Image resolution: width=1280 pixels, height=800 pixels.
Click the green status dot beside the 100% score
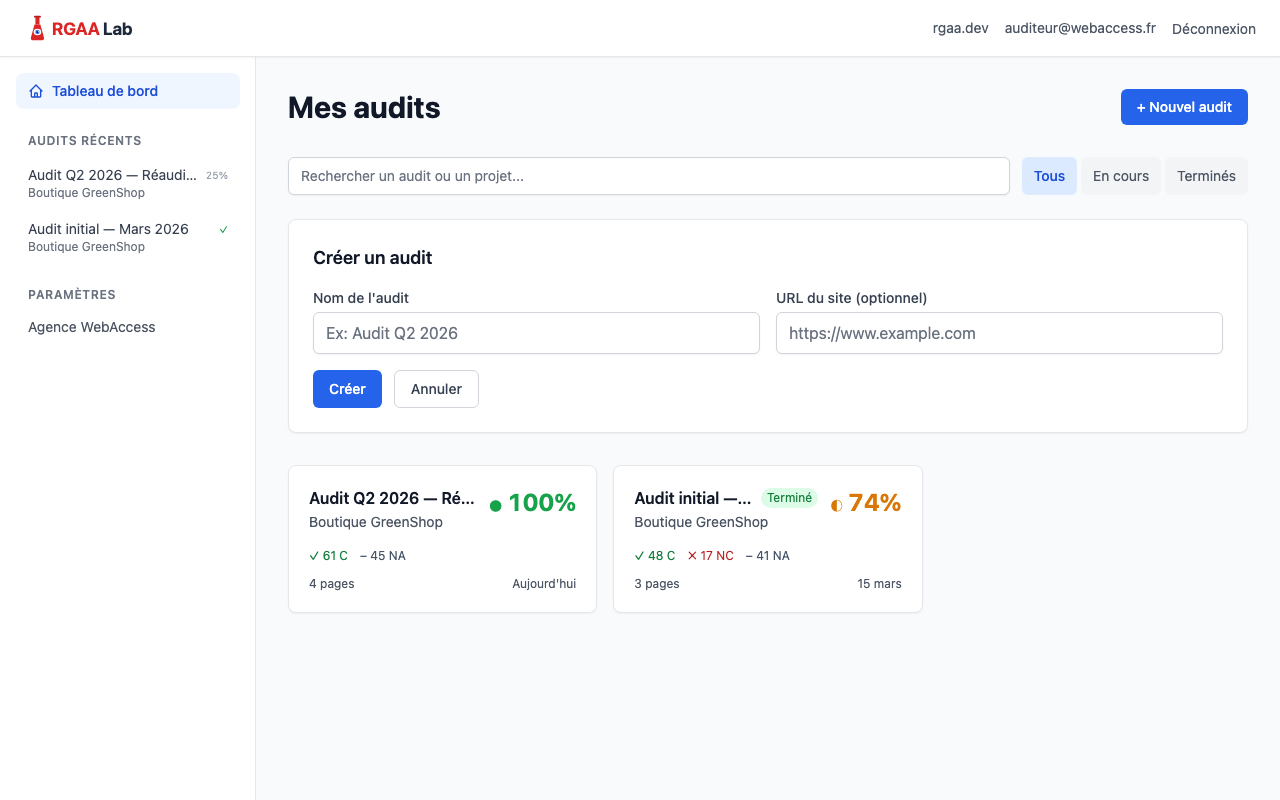pos(496,504)
